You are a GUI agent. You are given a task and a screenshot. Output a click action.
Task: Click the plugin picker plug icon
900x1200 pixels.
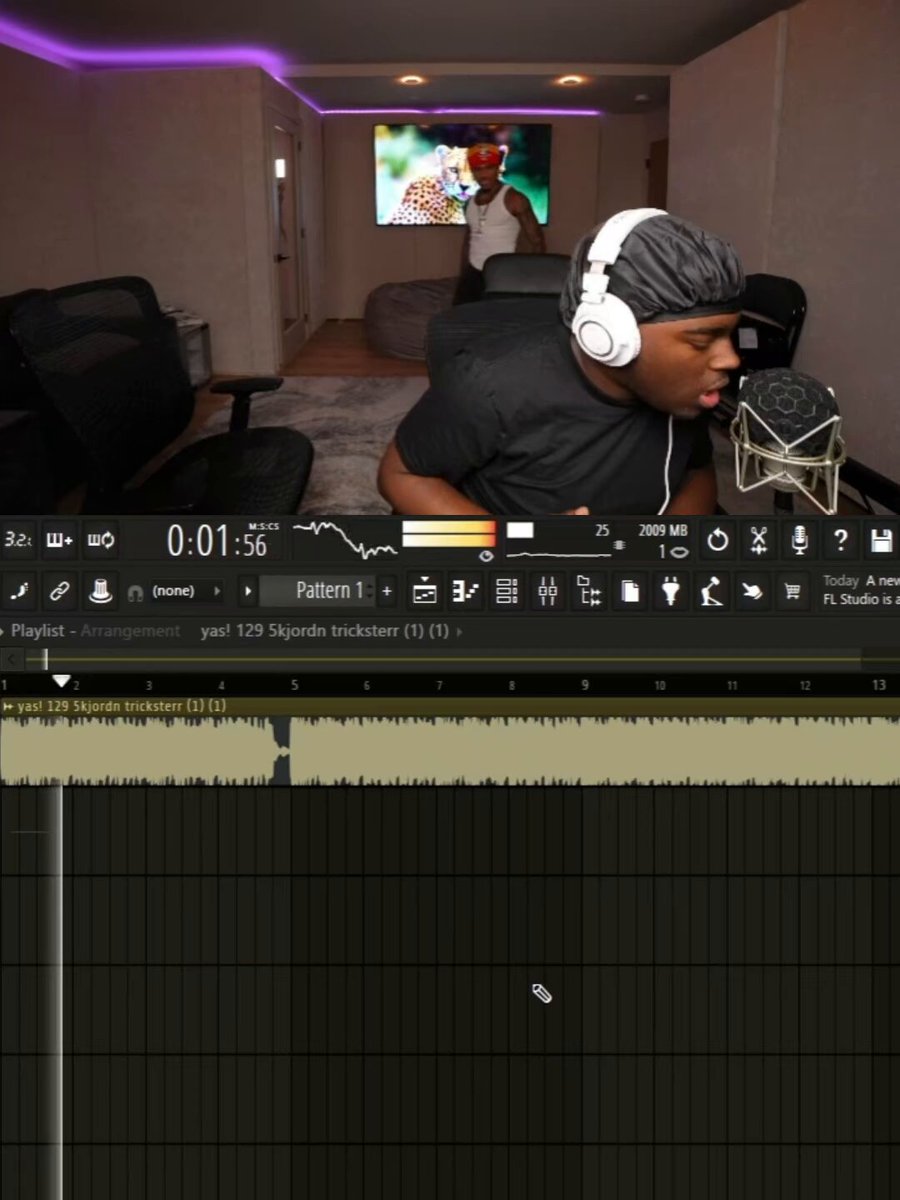(x=670, y=591)
